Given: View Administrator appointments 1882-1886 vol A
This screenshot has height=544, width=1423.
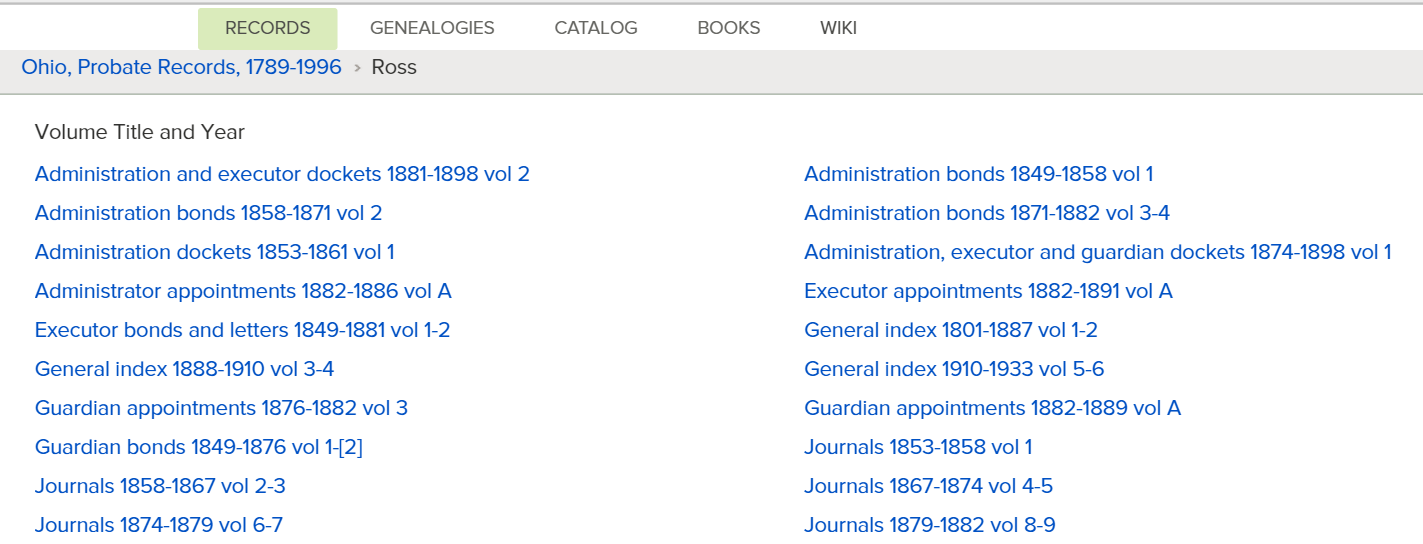Looking at the screenshot, I should point(243,291).
